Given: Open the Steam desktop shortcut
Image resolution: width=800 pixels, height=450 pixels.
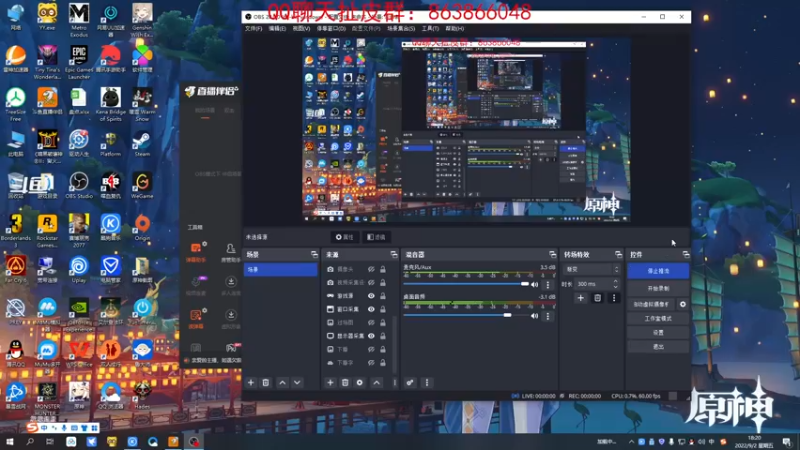Looking at the screenshot, I should [x=142, y=143].
